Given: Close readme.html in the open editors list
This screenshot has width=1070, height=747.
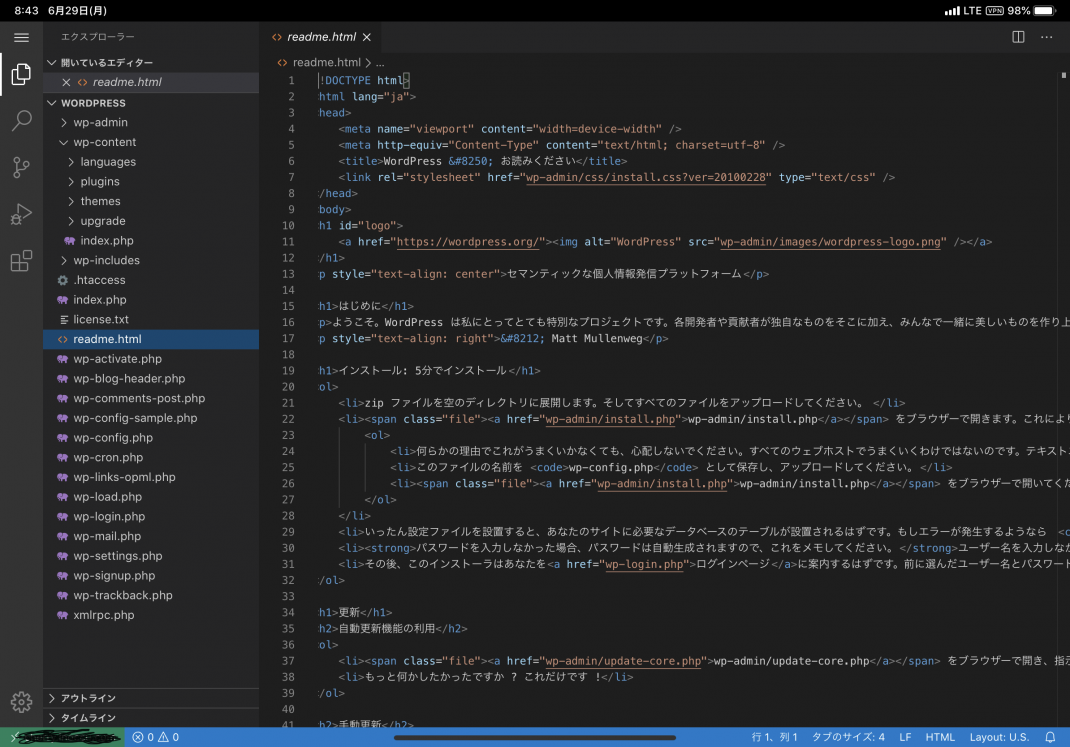Looking at the screenshot, I should click(66, 82).
